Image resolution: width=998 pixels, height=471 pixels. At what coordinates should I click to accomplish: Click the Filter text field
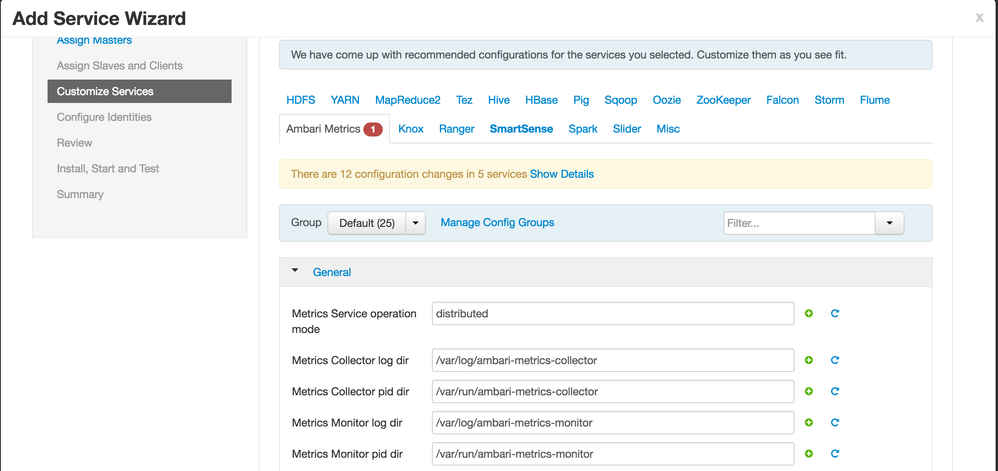click(x=799, y=223)
